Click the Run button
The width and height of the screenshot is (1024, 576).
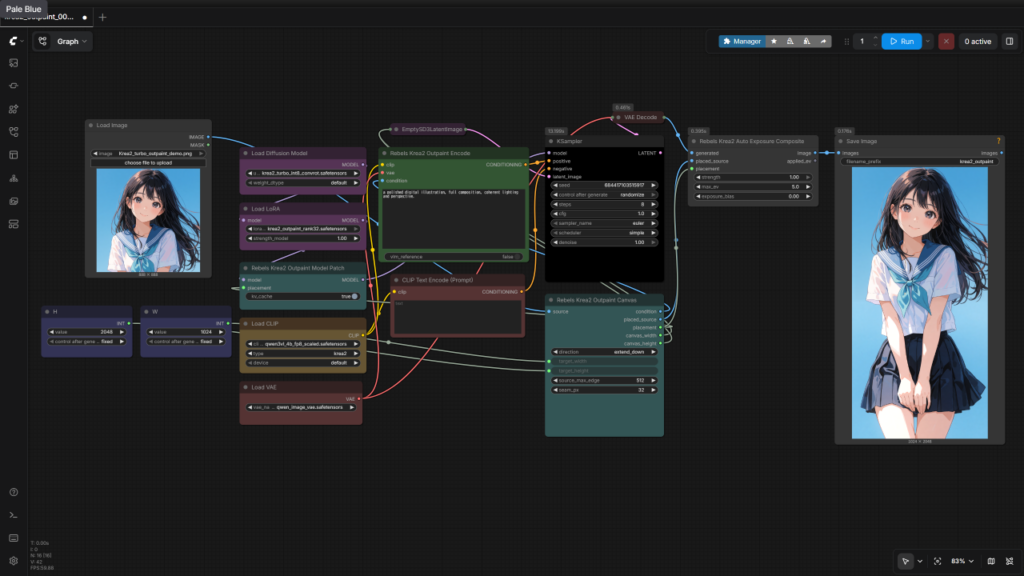(902, 41)
